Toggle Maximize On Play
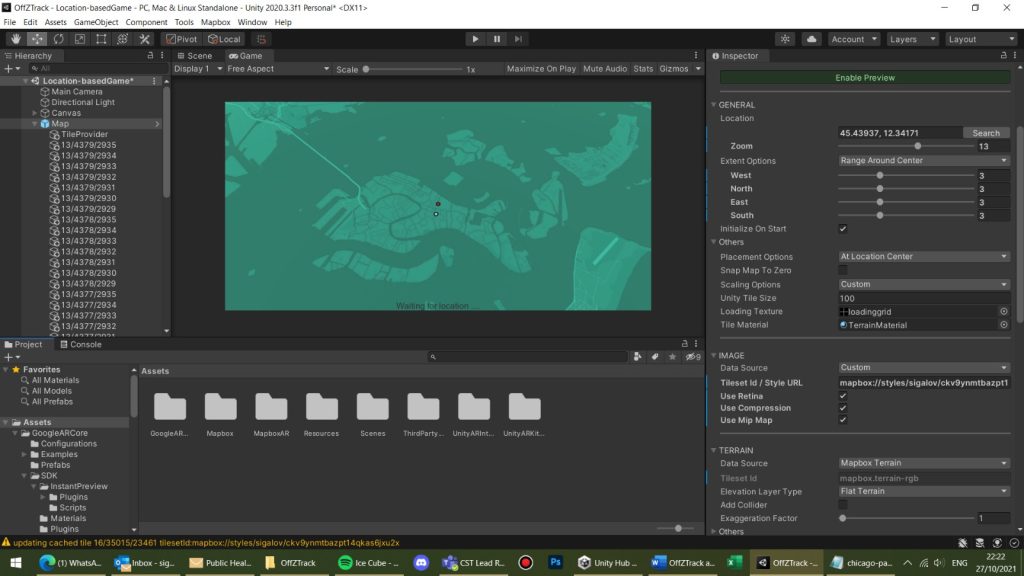The width and height of the screenshot is (1024, 576). pos(541,69)
